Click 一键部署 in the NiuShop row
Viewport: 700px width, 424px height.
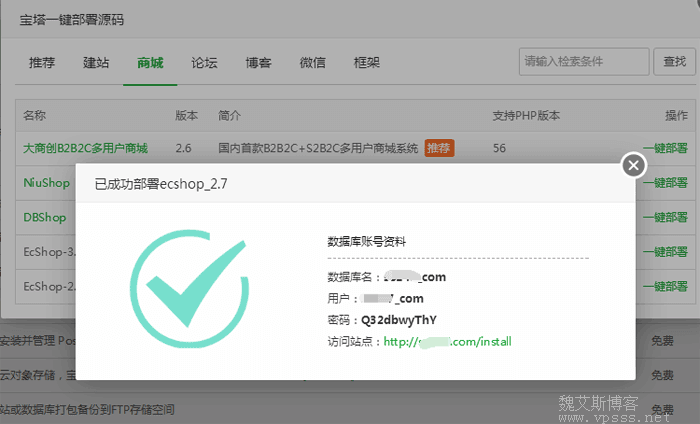pyautogui.click(x=665, y=183)
